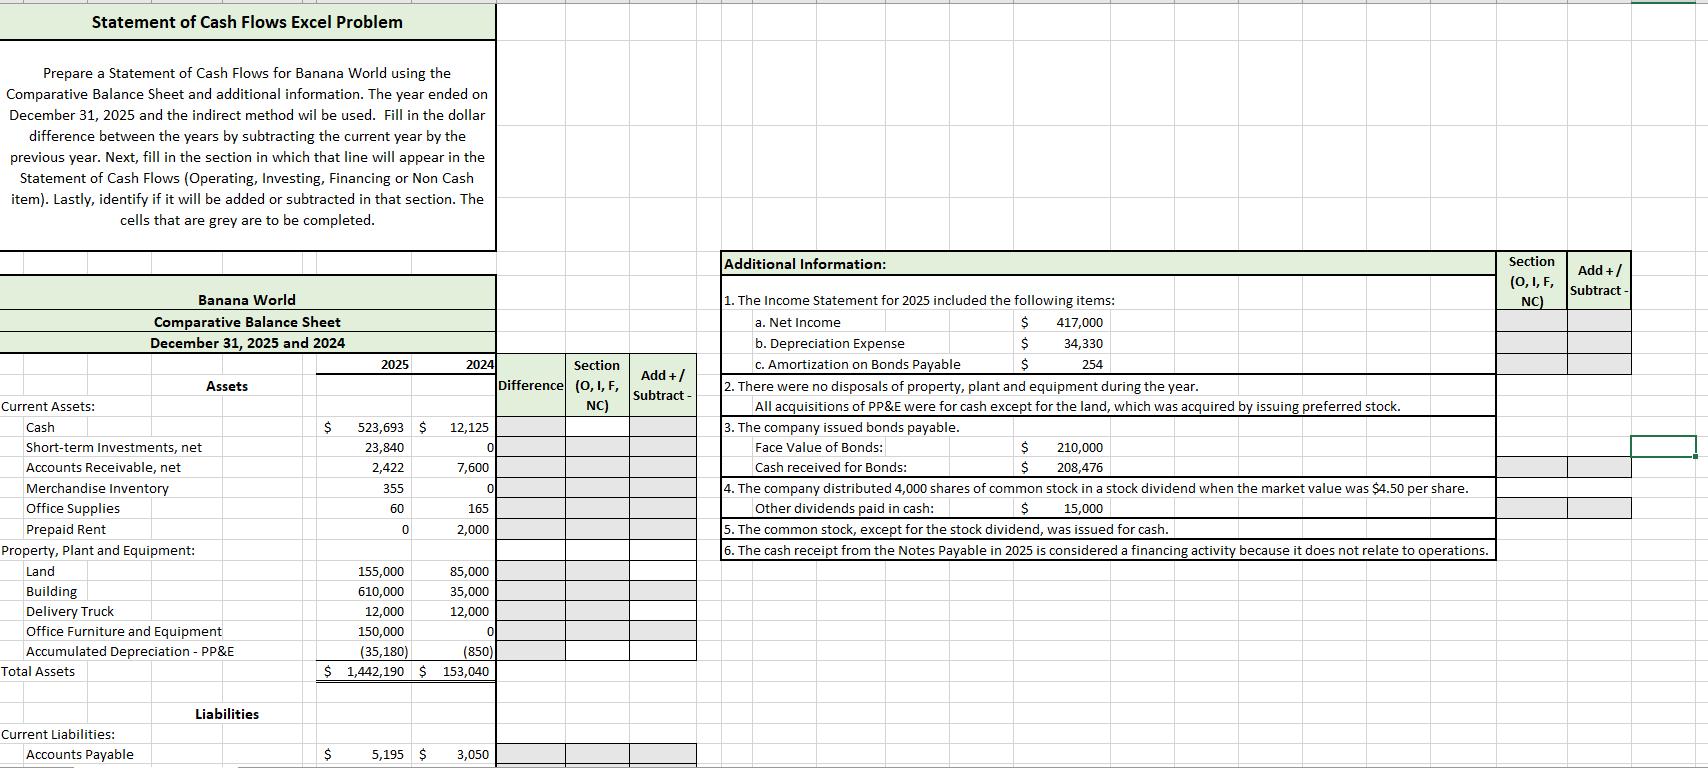Select grey Section cell beside Cash received for Bonds
This screenshot has height=768, width=1708.
click(x=1531, y=467)
